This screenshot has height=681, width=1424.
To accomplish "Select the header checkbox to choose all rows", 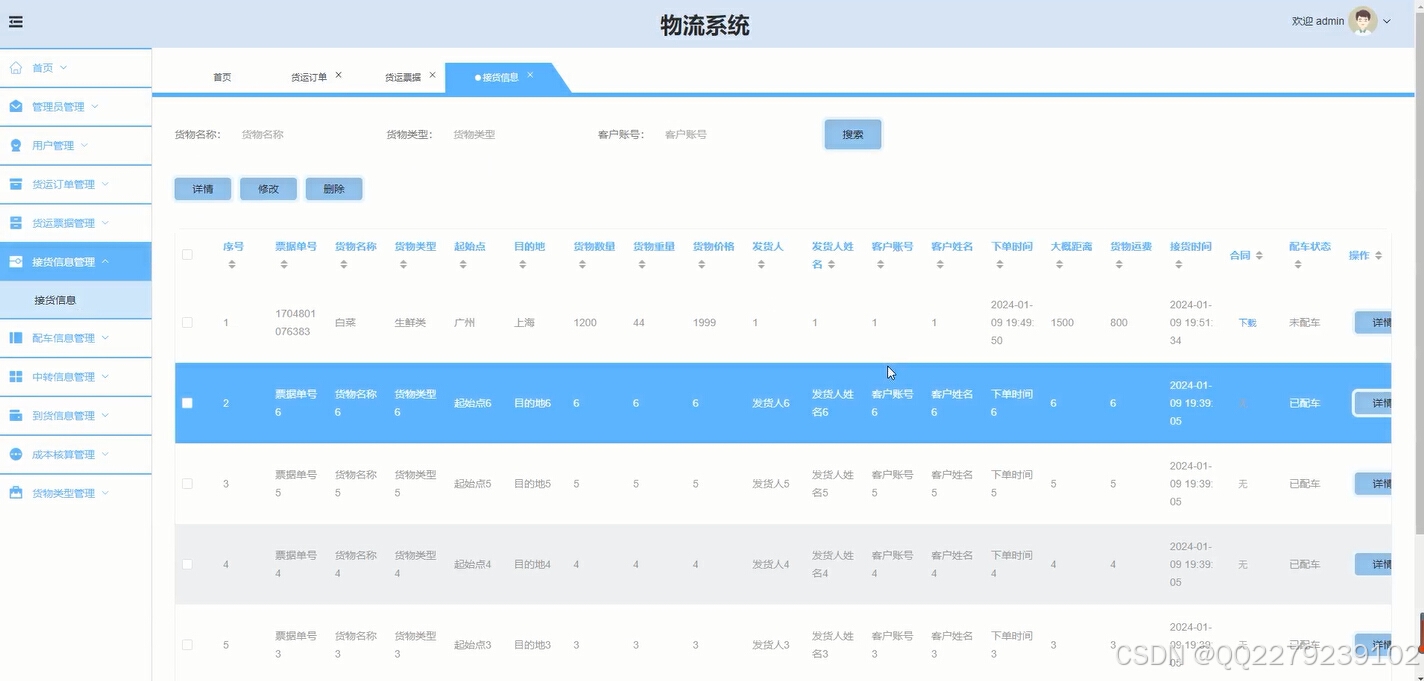I will pyautogui.click(x=187, y=254).
